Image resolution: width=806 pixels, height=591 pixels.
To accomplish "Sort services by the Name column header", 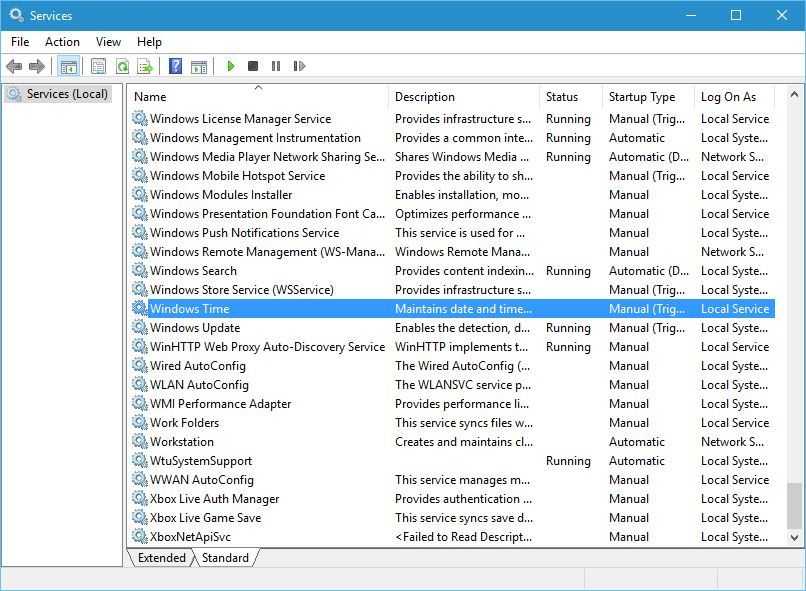I will (x=259, y=97).
